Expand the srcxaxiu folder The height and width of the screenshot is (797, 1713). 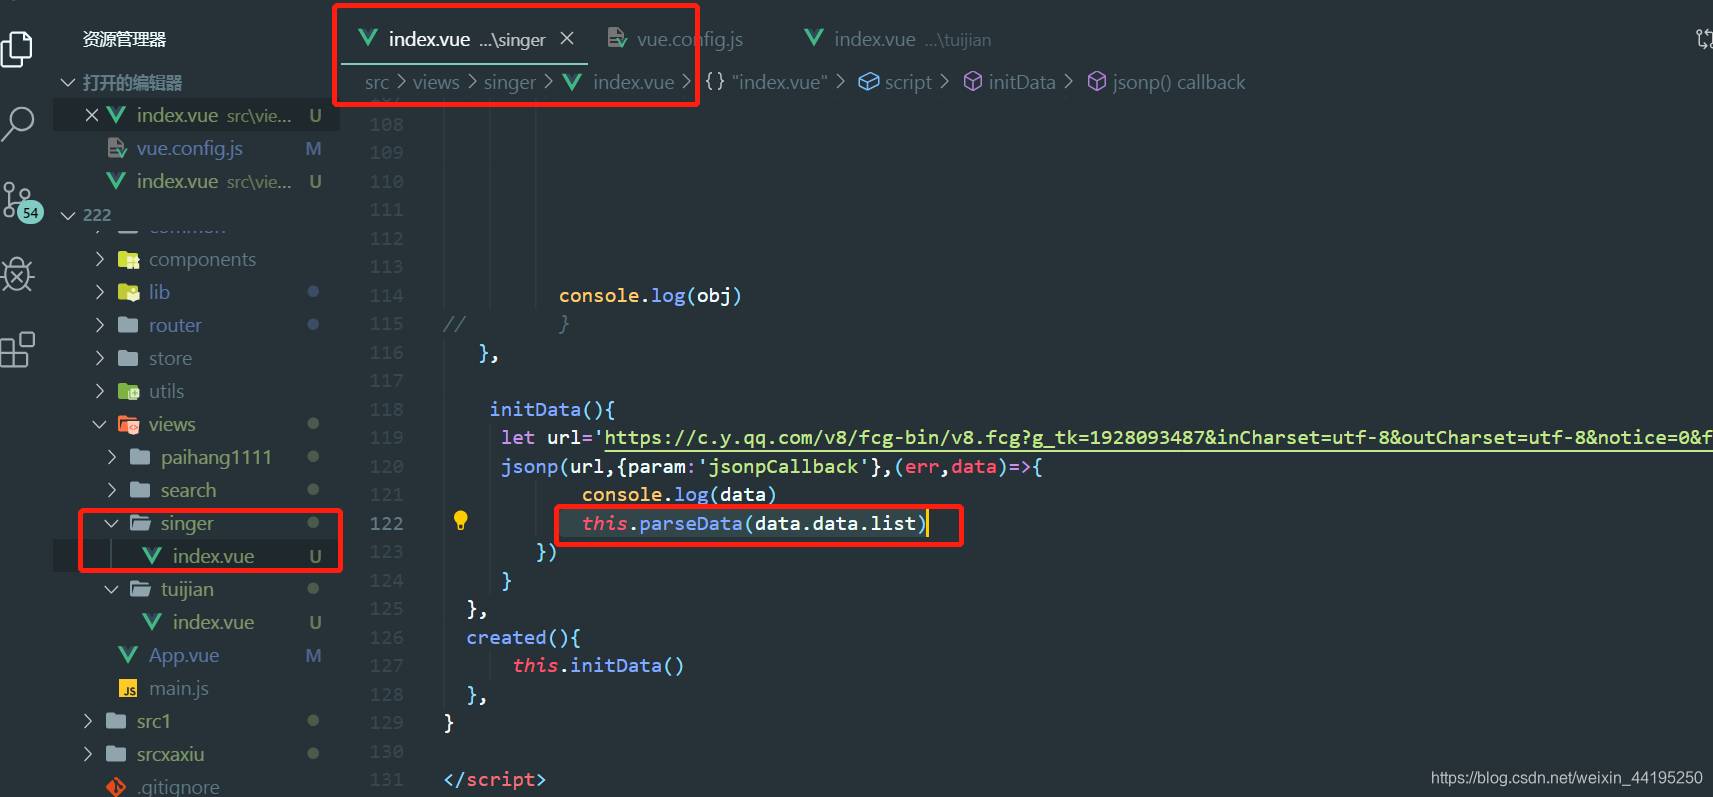87,754
